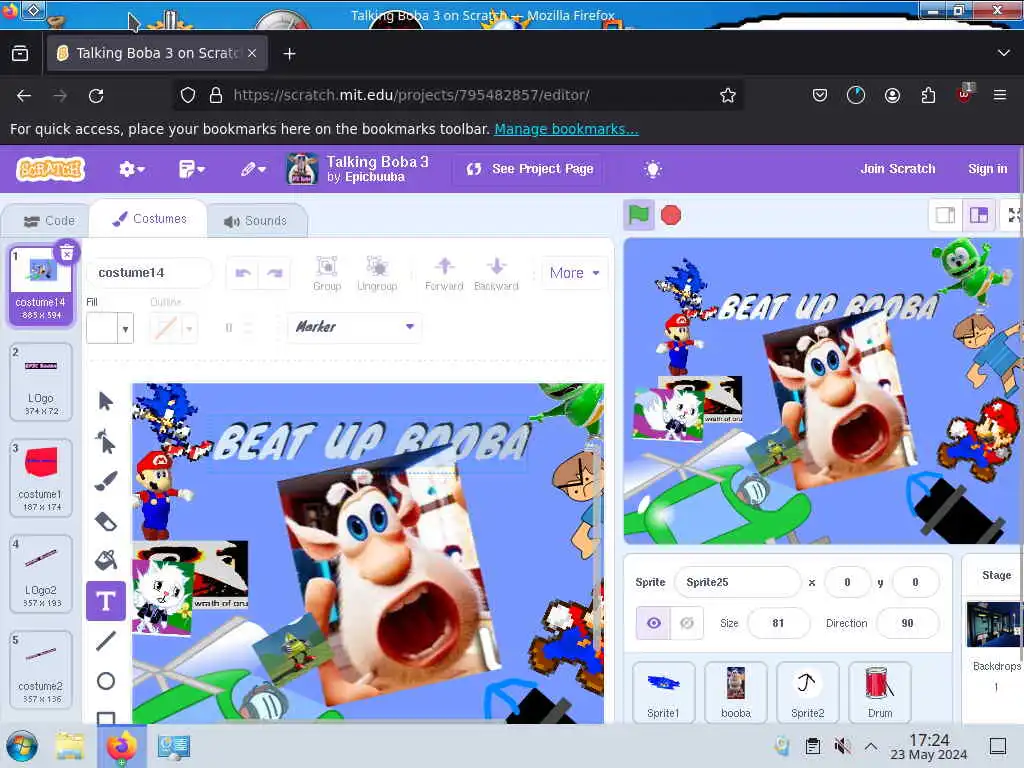Viewport: 1024px width, 768px height.
Task: Click the Sprite name field
Action: [737, 582]
